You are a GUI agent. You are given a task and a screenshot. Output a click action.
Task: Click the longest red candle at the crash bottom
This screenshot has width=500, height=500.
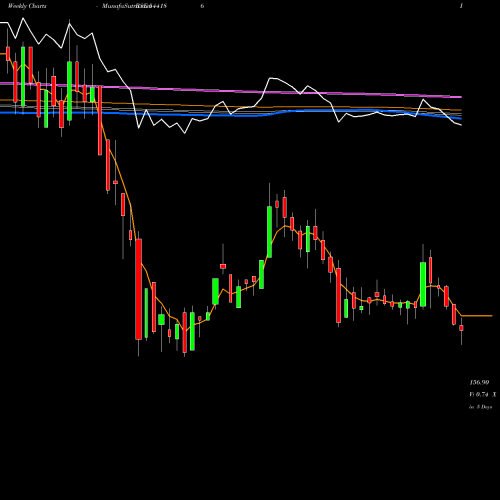click(139, 289)
